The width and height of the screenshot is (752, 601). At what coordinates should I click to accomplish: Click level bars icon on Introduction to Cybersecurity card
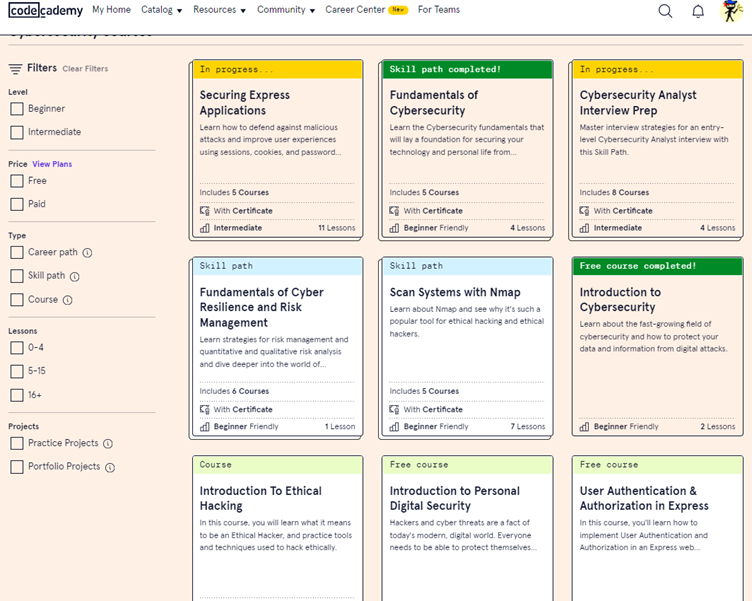(x=584, y=427)
